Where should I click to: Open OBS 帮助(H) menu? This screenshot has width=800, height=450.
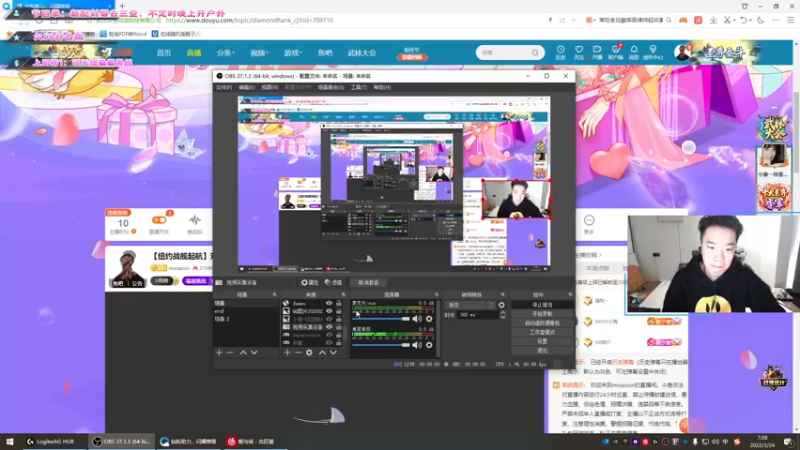[382, 87]
